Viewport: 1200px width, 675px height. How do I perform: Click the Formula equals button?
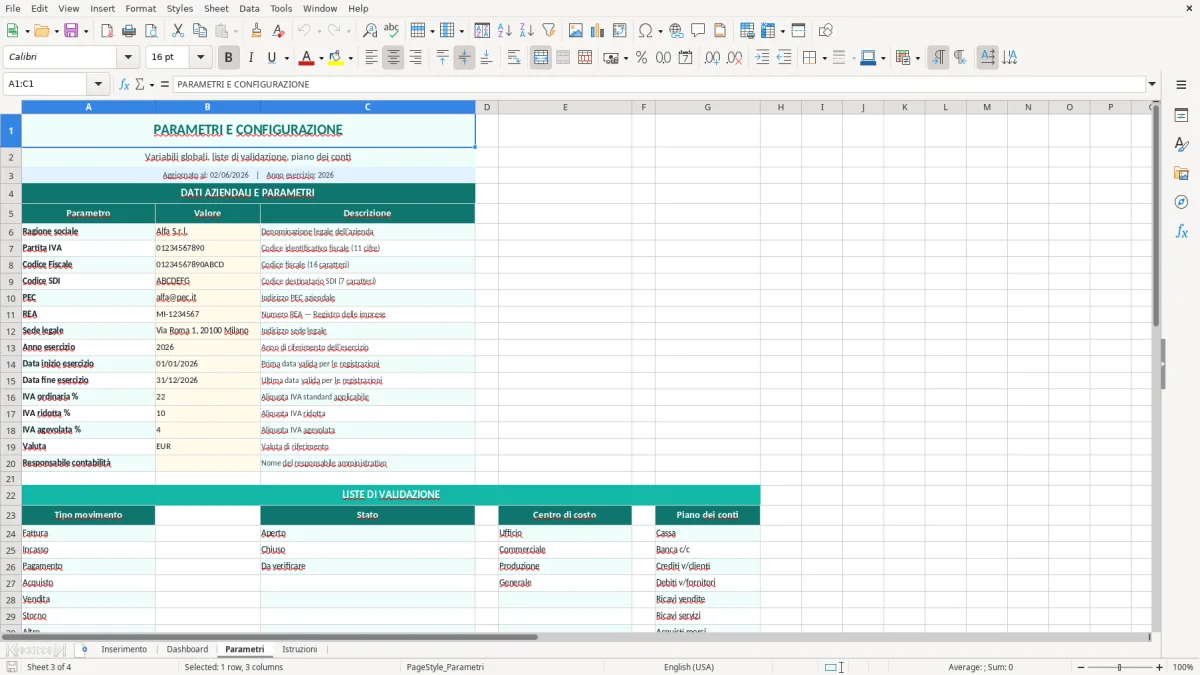165,84
